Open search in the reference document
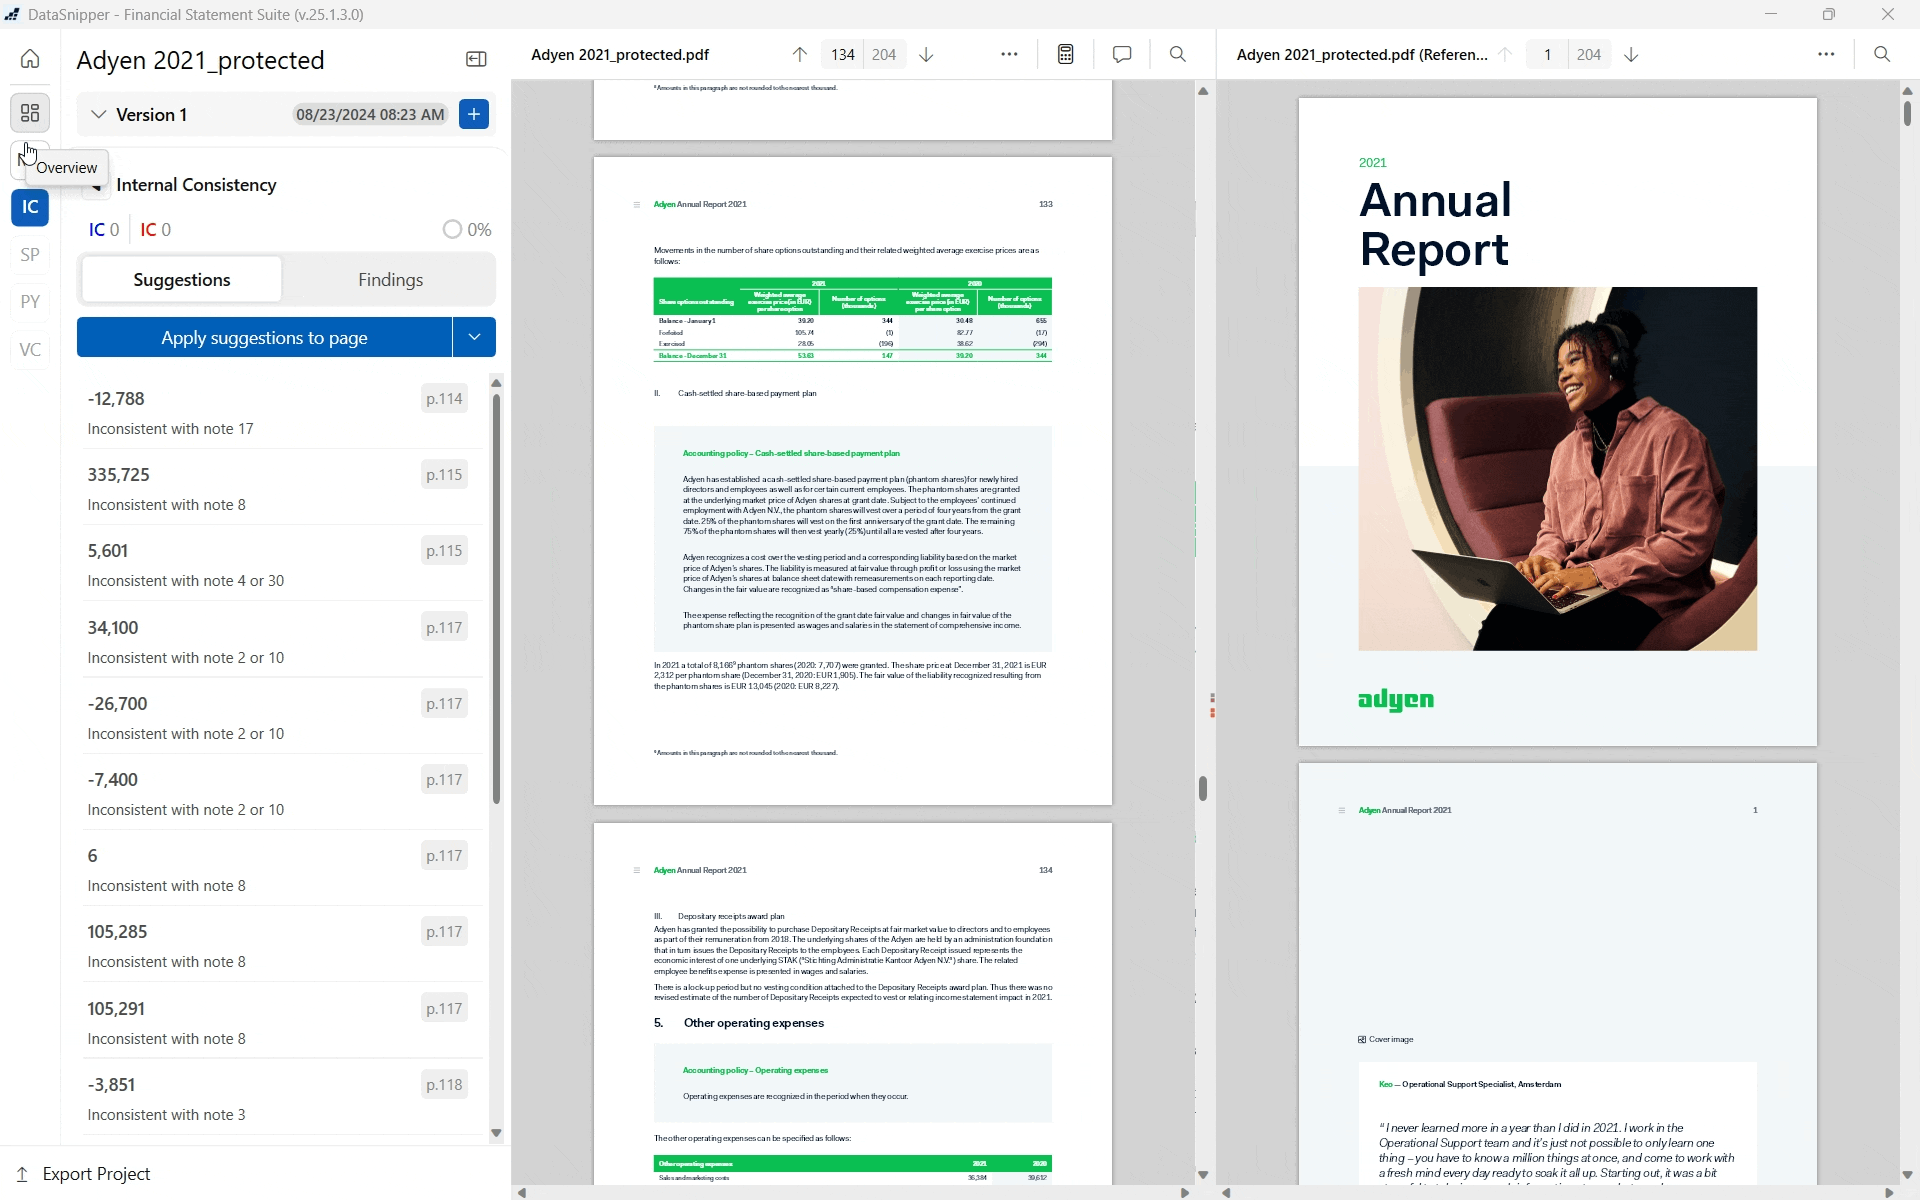This screenshot has height=1200, width=1920. point(1882,54)
